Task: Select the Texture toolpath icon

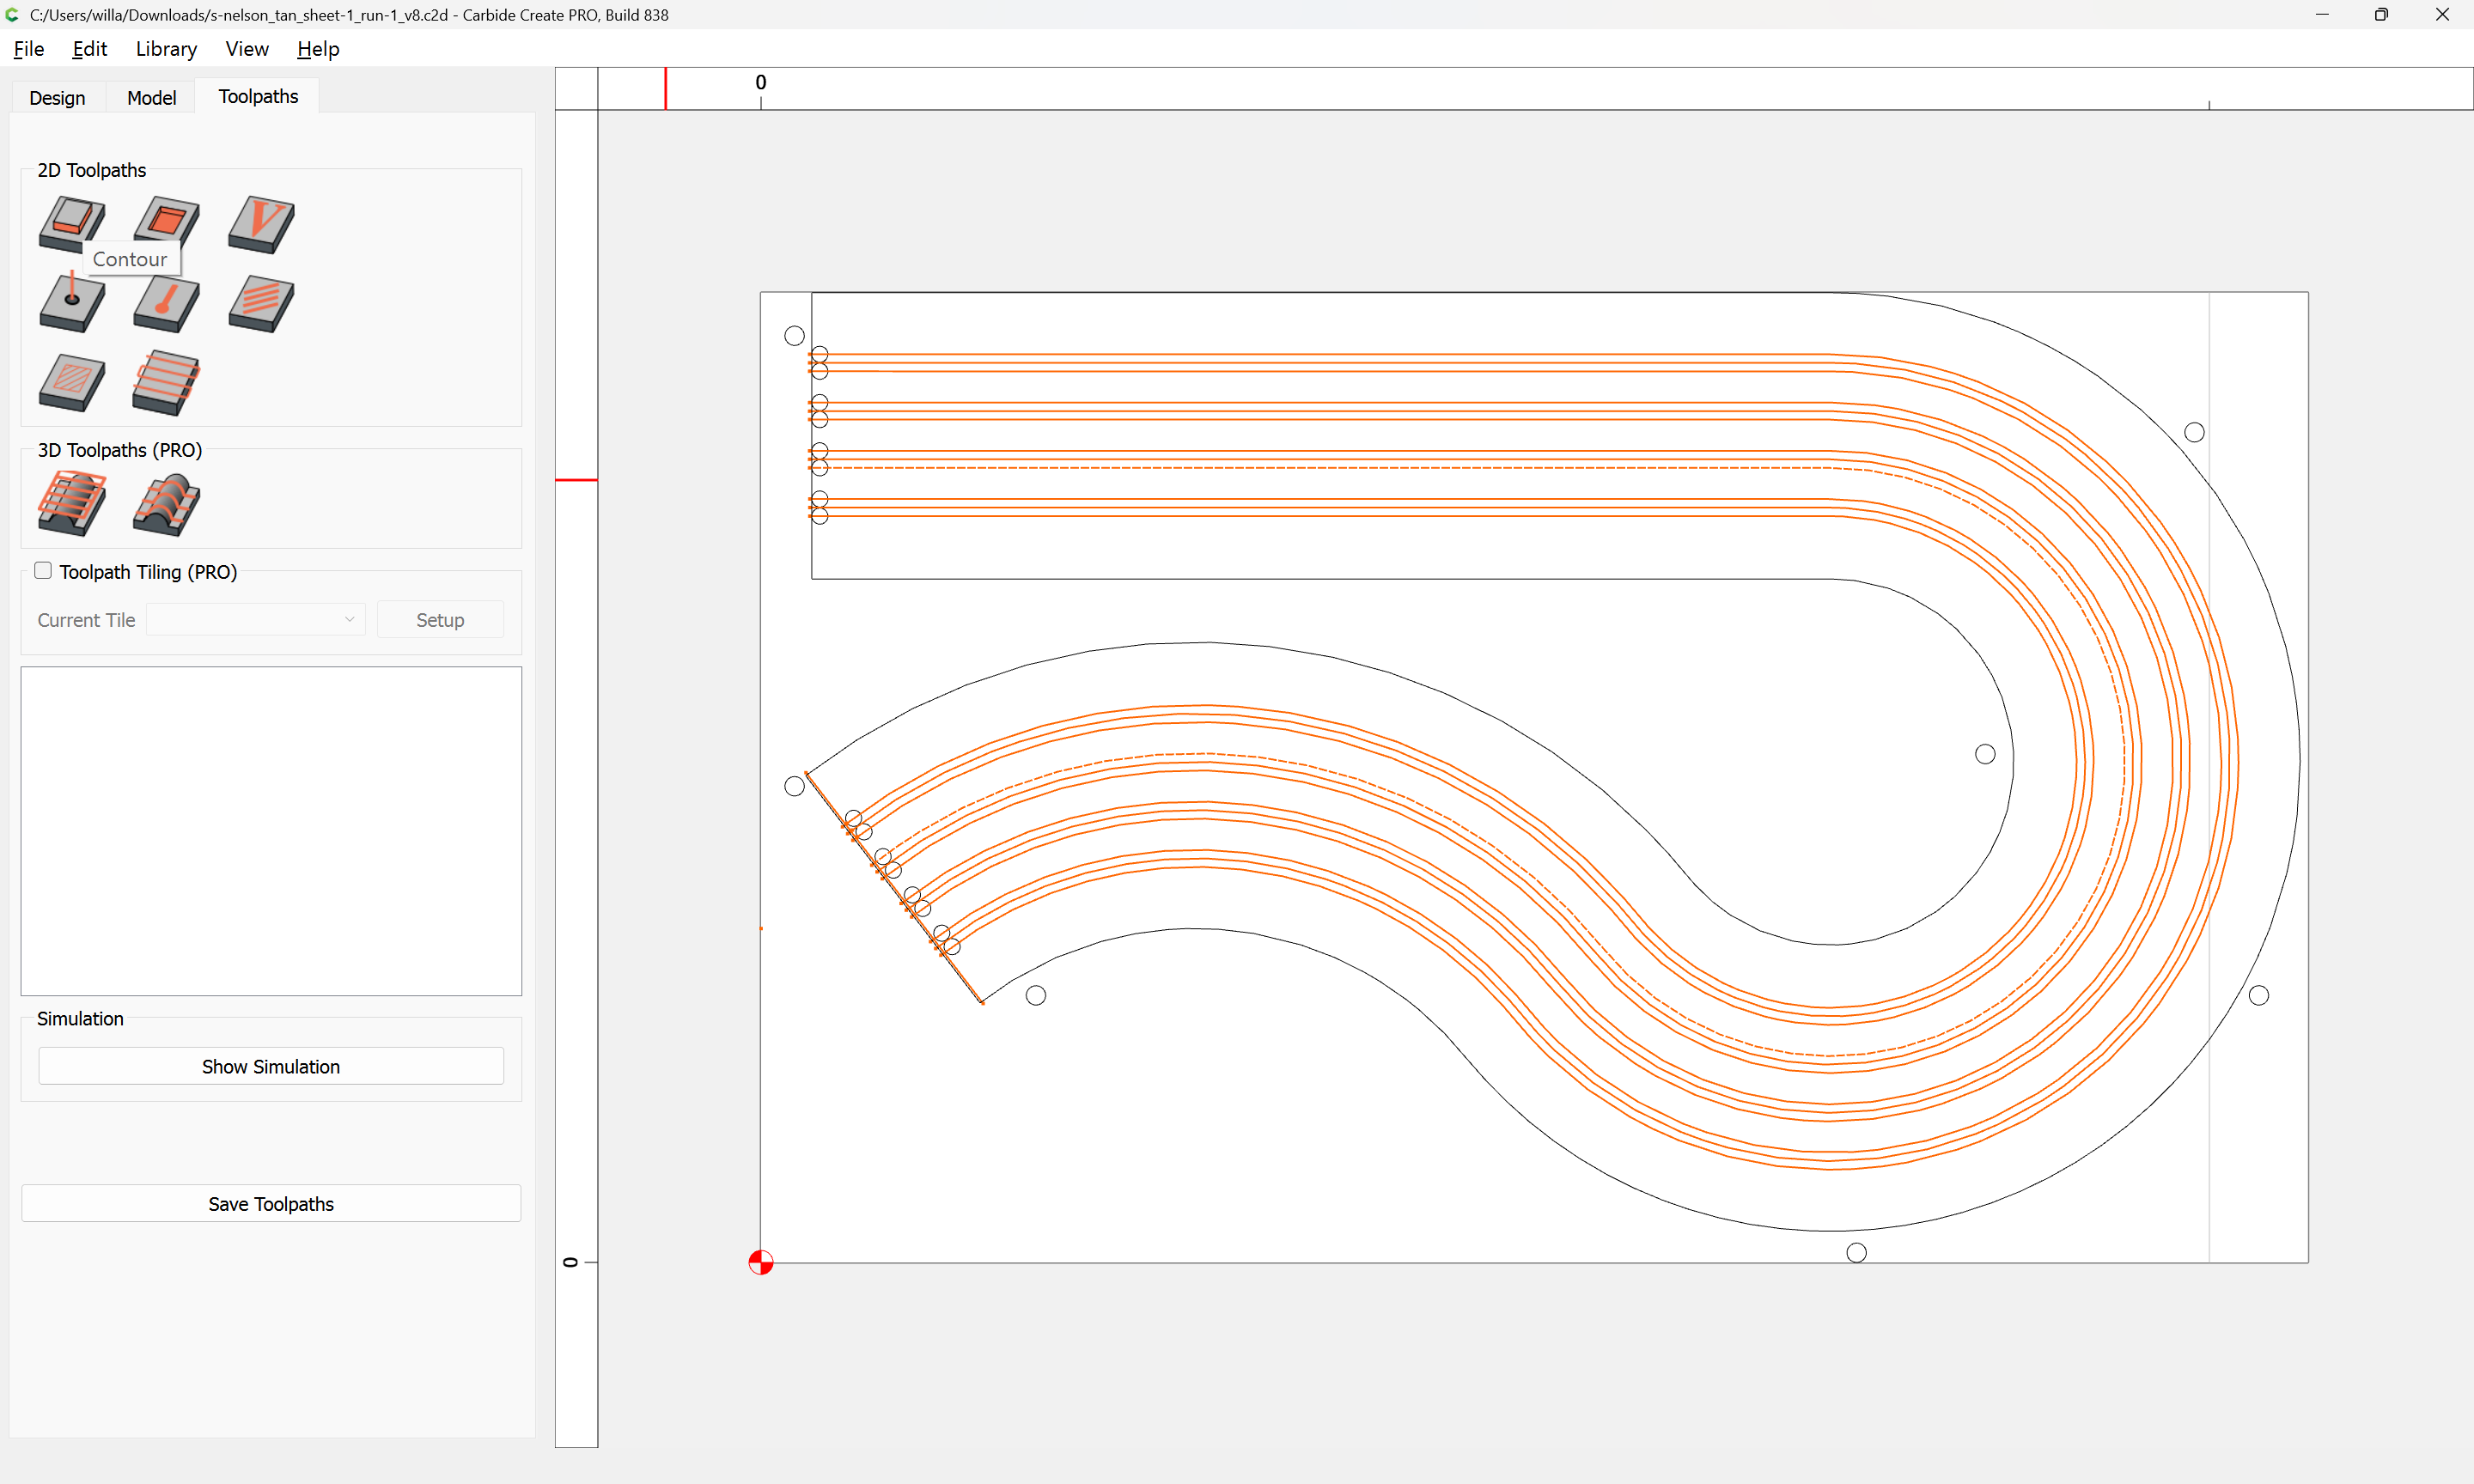Action: (x=261, y=303)
